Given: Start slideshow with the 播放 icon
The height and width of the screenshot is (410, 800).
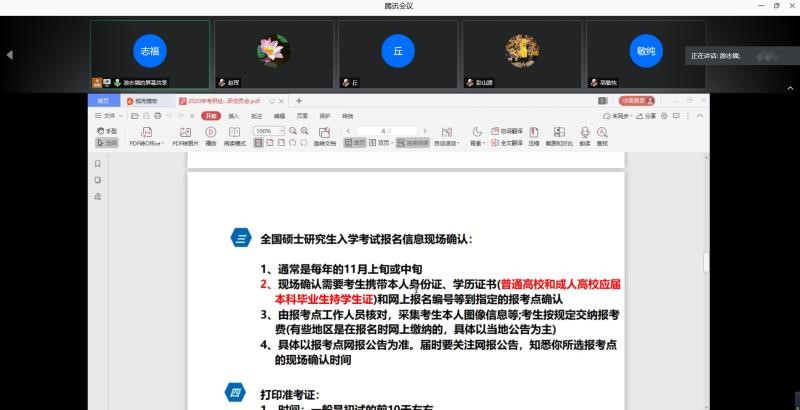Looking at the screenshot, I should point(211,132).
